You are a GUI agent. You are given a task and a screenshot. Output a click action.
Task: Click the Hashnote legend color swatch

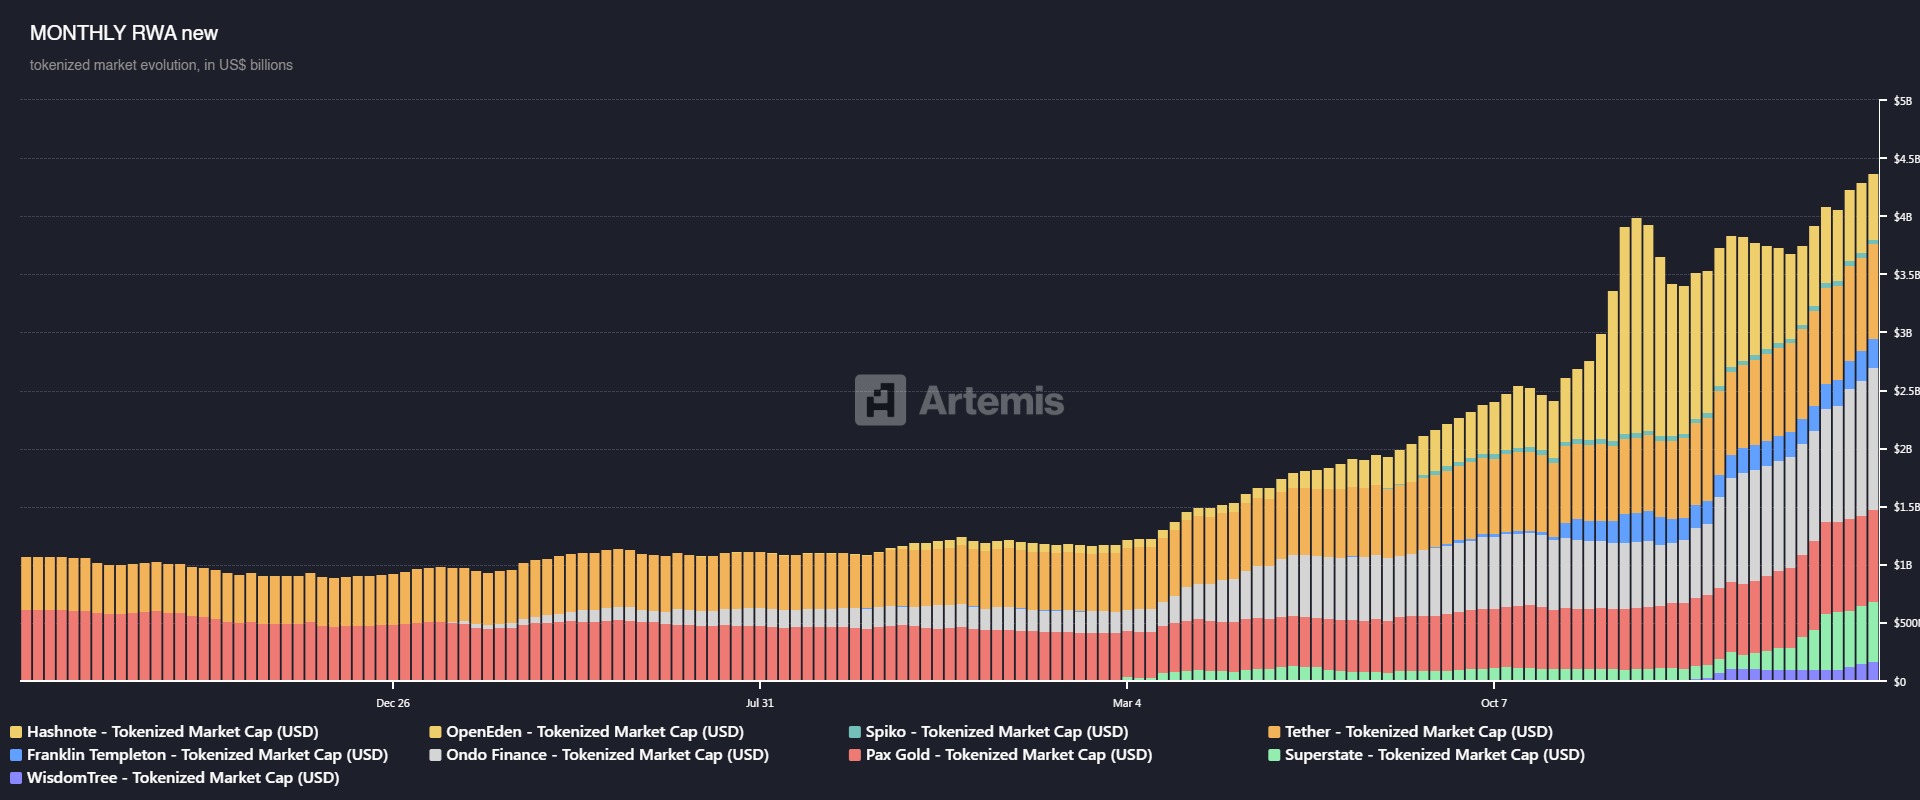pyautogui.click(x=16, y=732)
